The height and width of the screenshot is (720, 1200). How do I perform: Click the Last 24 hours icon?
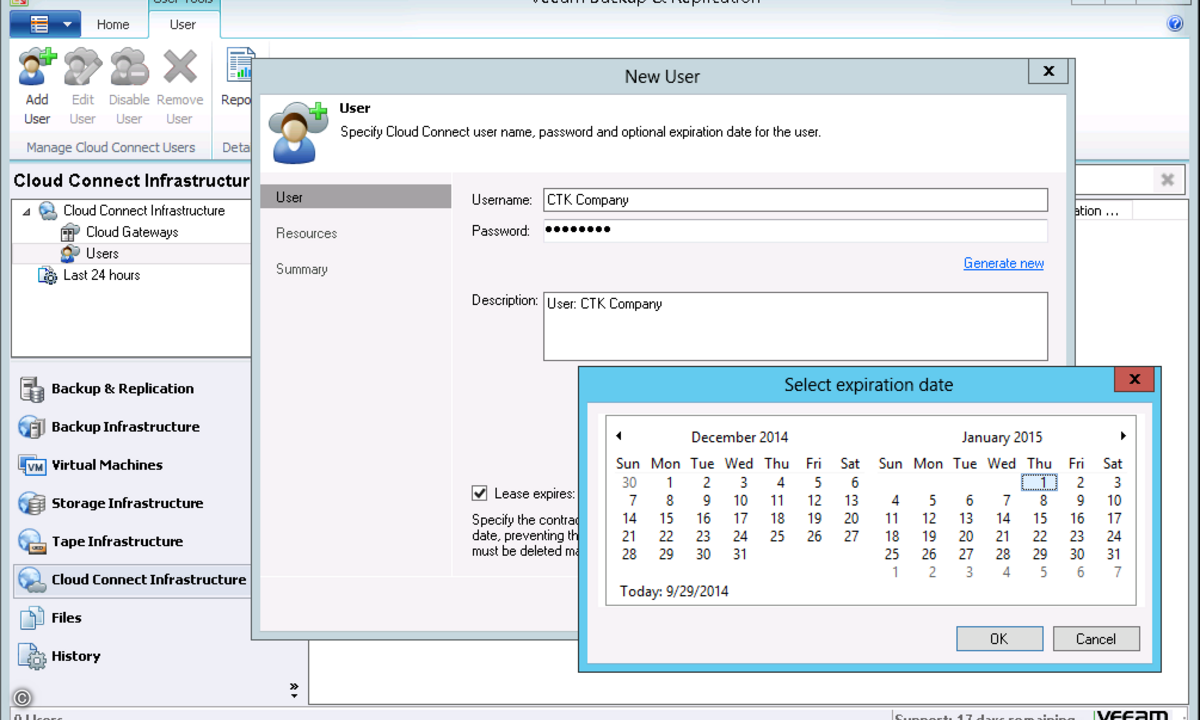pos(47,276)
